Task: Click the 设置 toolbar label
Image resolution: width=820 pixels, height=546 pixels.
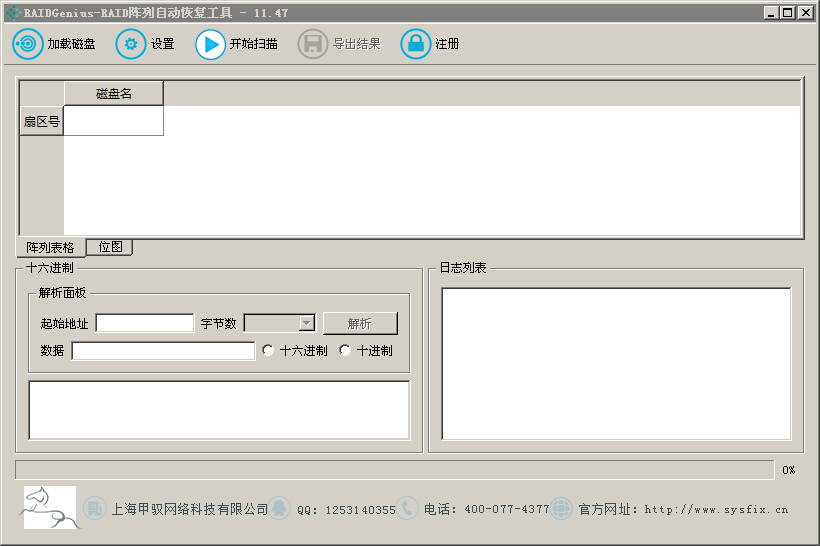Action: (x=163, y=44)
